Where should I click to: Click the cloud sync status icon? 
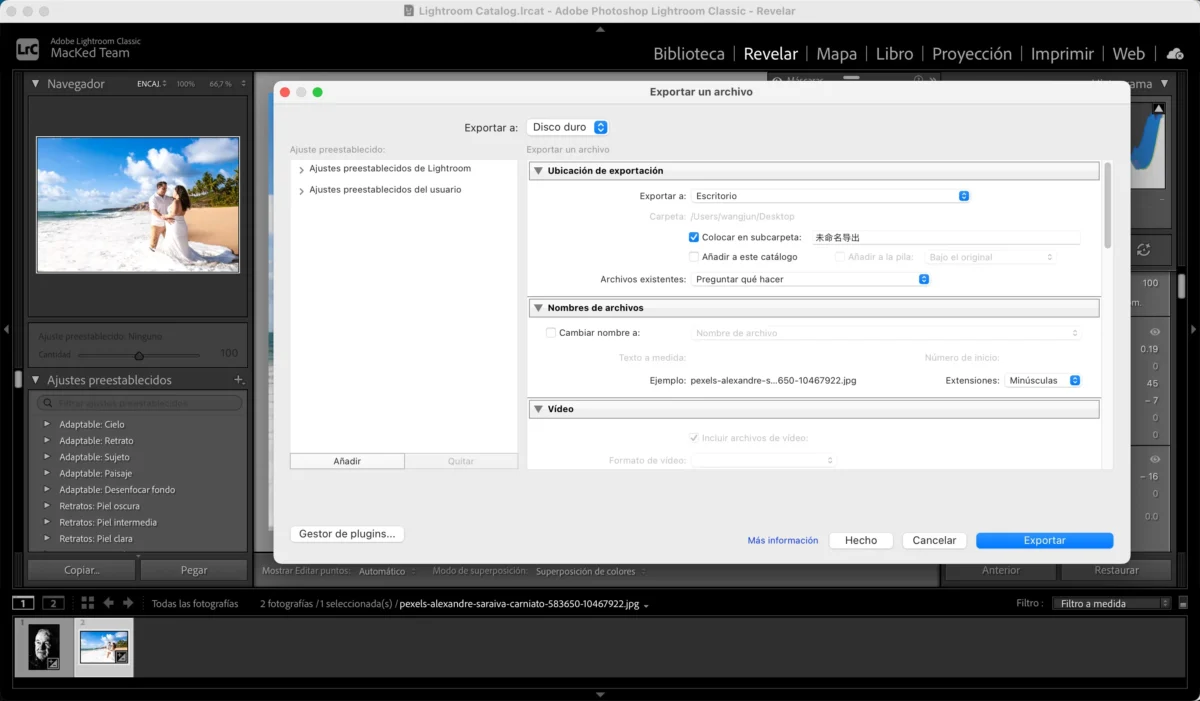(x=1175, y=54)
